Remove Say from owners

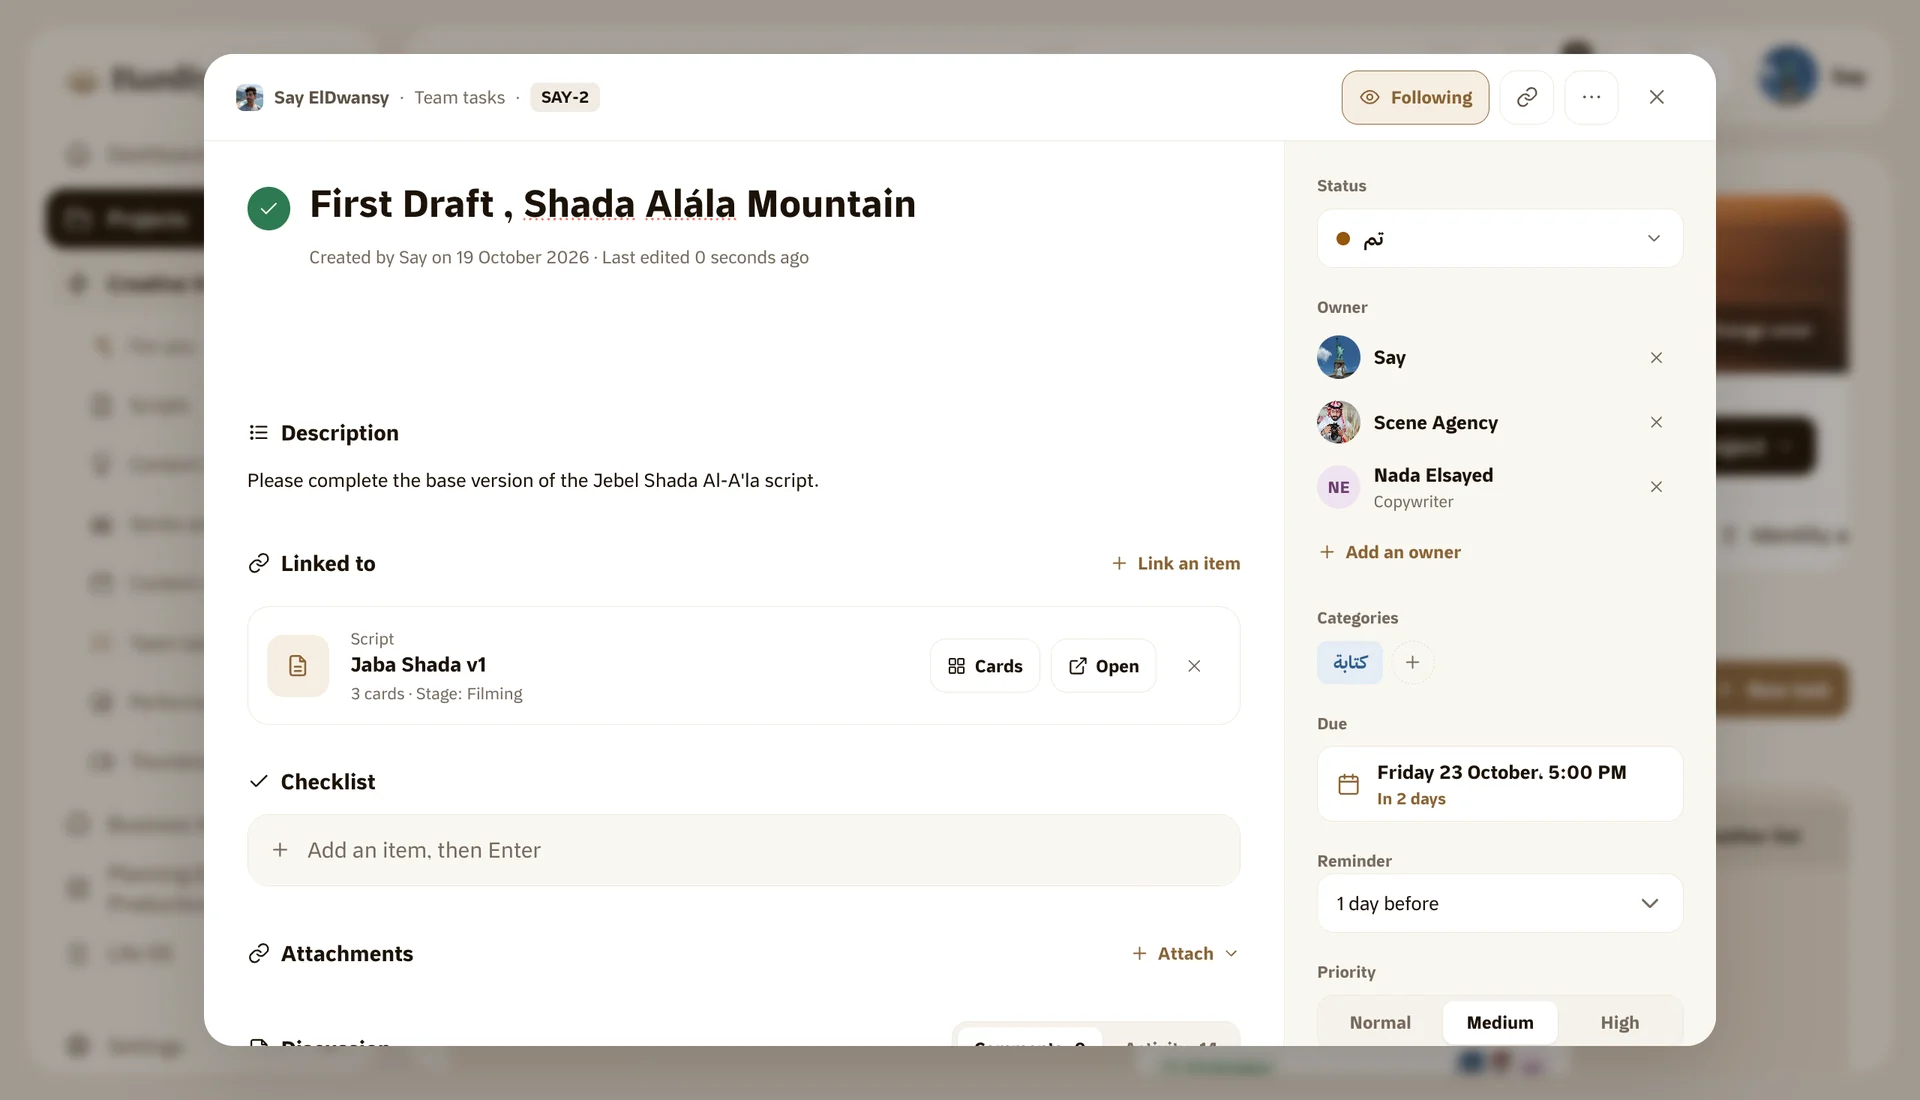(x=1656, y=358)
